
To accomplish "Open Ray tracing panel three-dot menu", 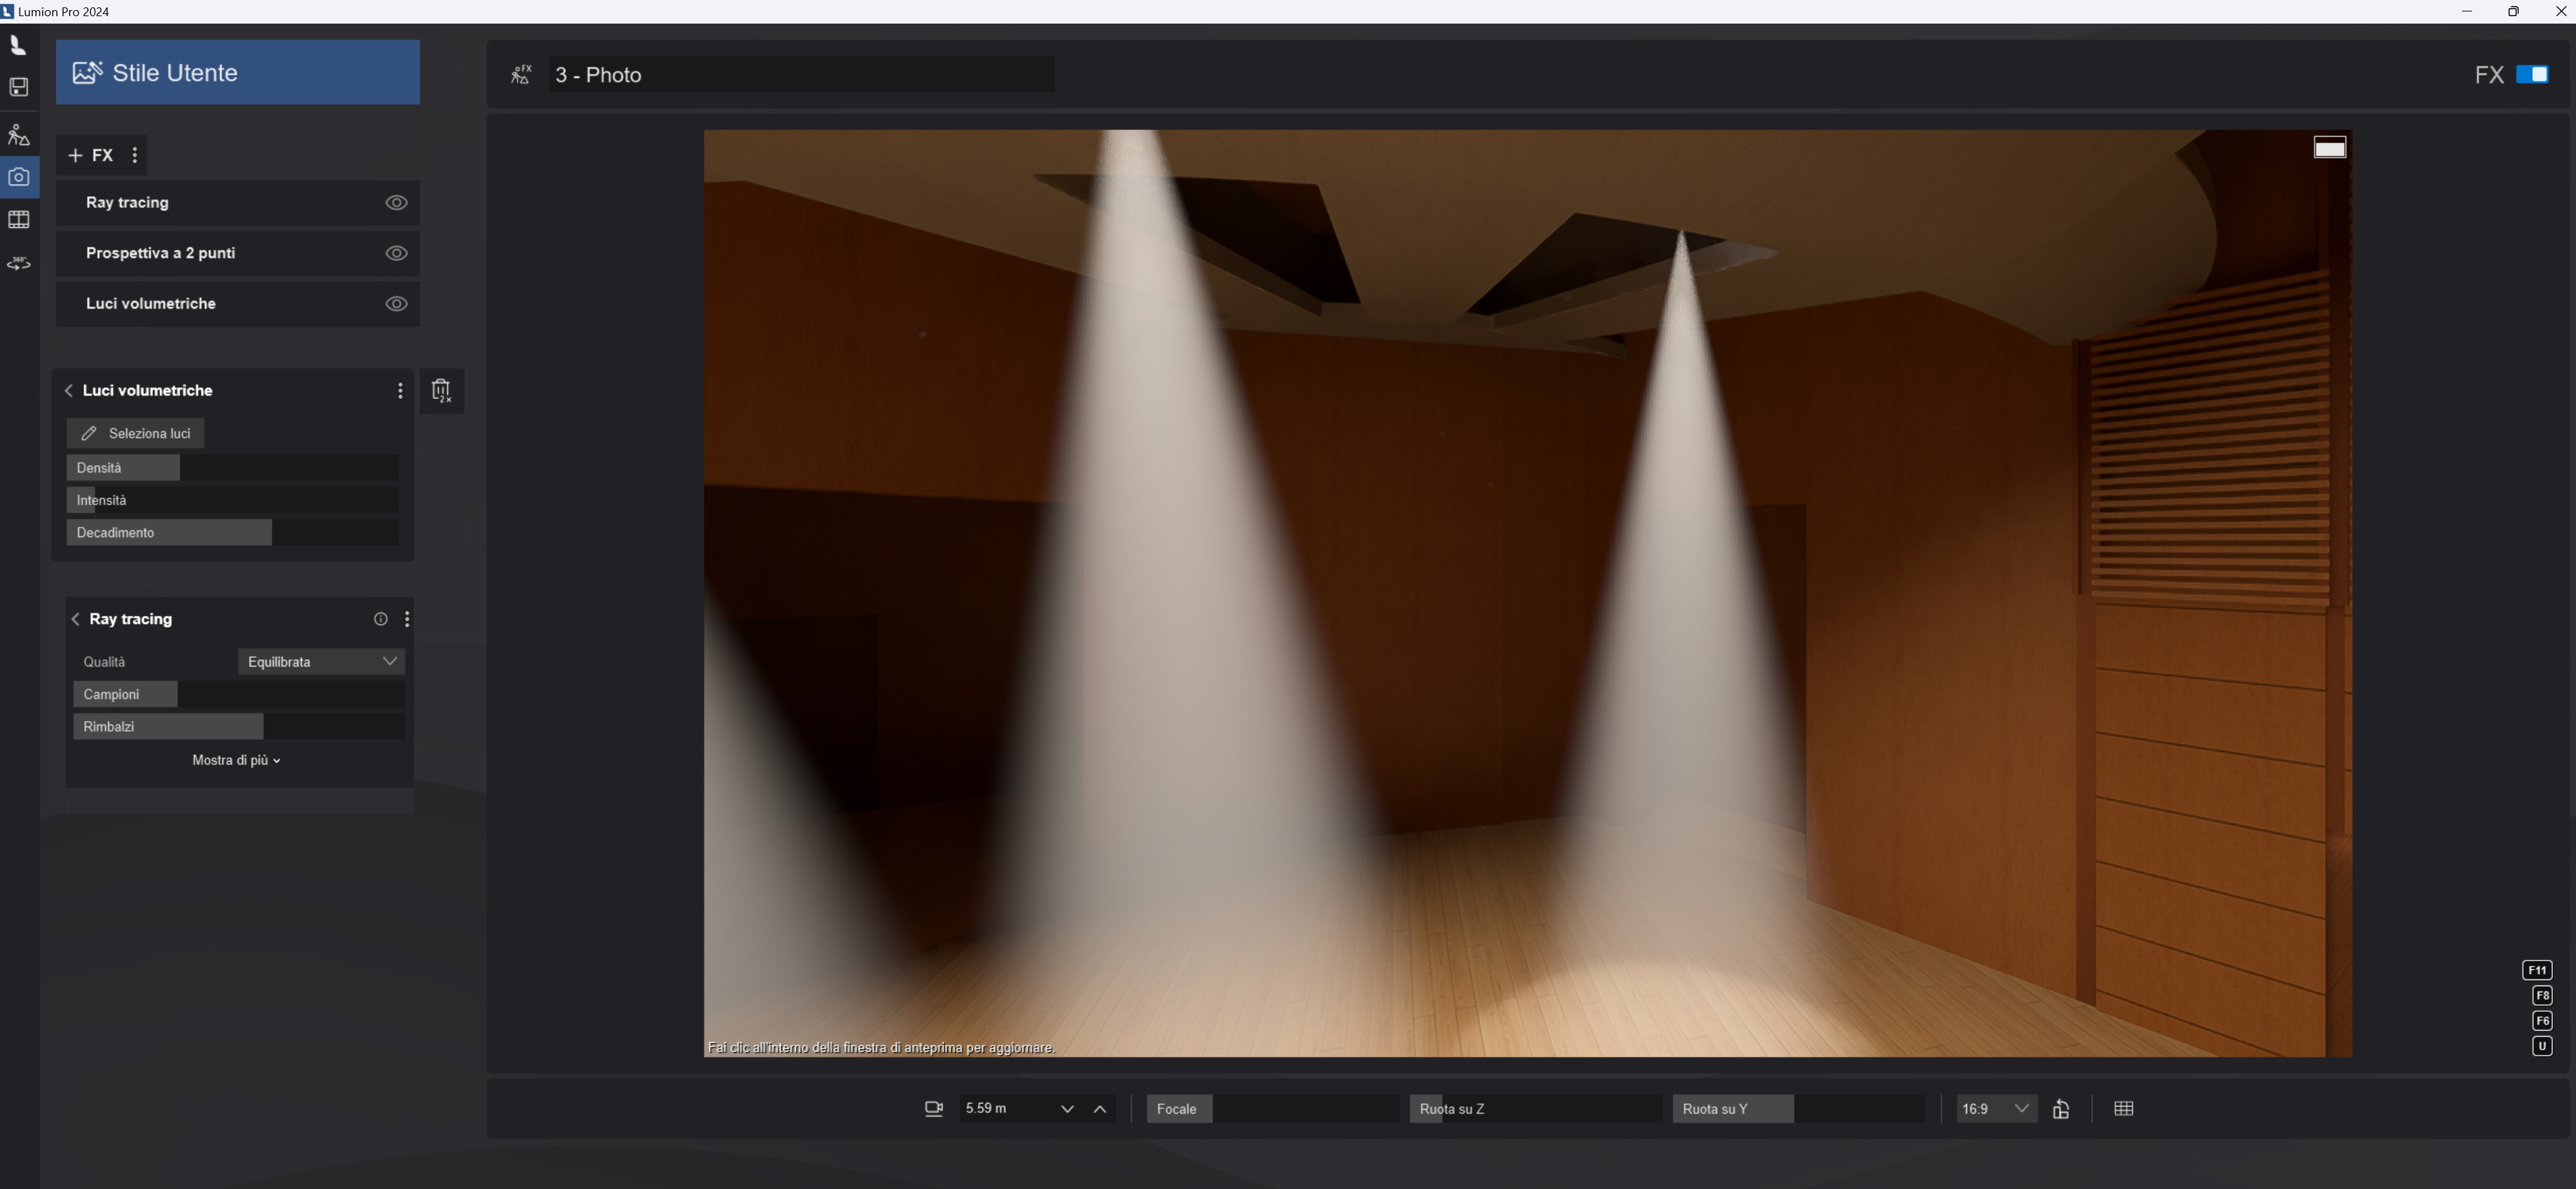I will (407, 619).
